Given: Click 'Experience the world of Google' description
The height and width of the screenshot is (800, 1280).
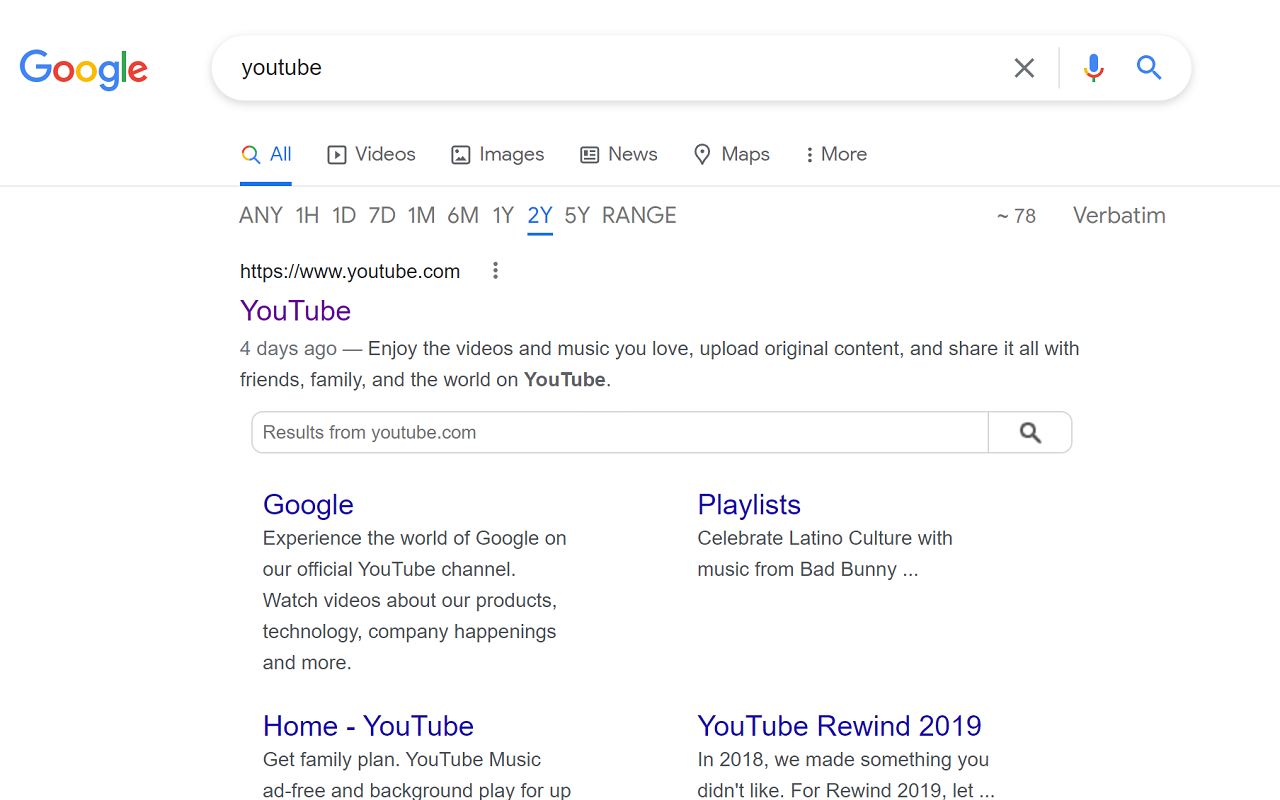Looking at the screenshot, I should pyautogui.click(x=415, y=600).
